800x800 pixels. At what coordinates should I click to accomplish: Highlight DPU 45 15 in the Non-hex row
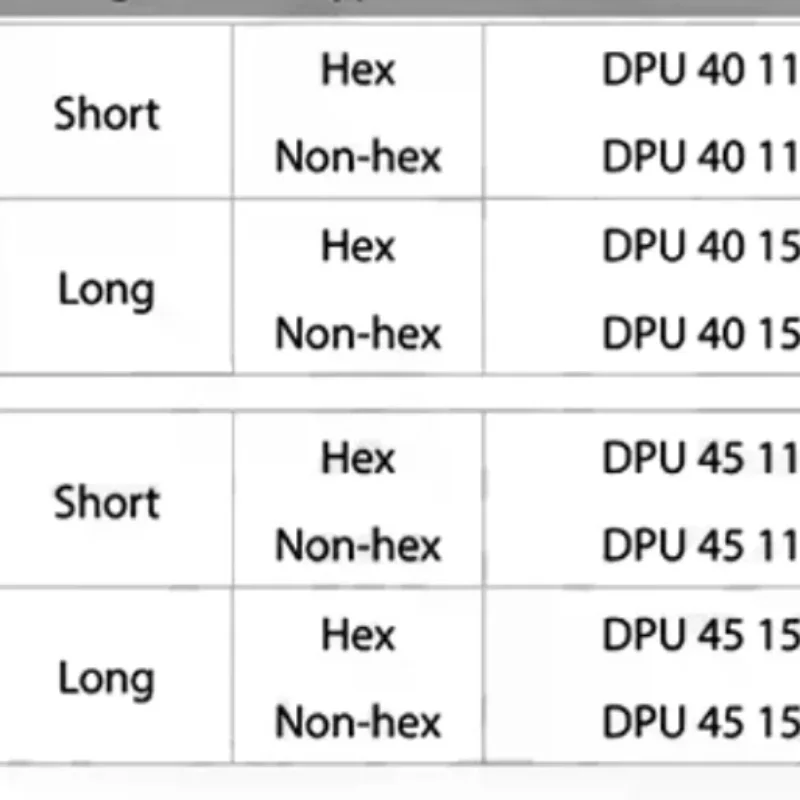(700, 721)
